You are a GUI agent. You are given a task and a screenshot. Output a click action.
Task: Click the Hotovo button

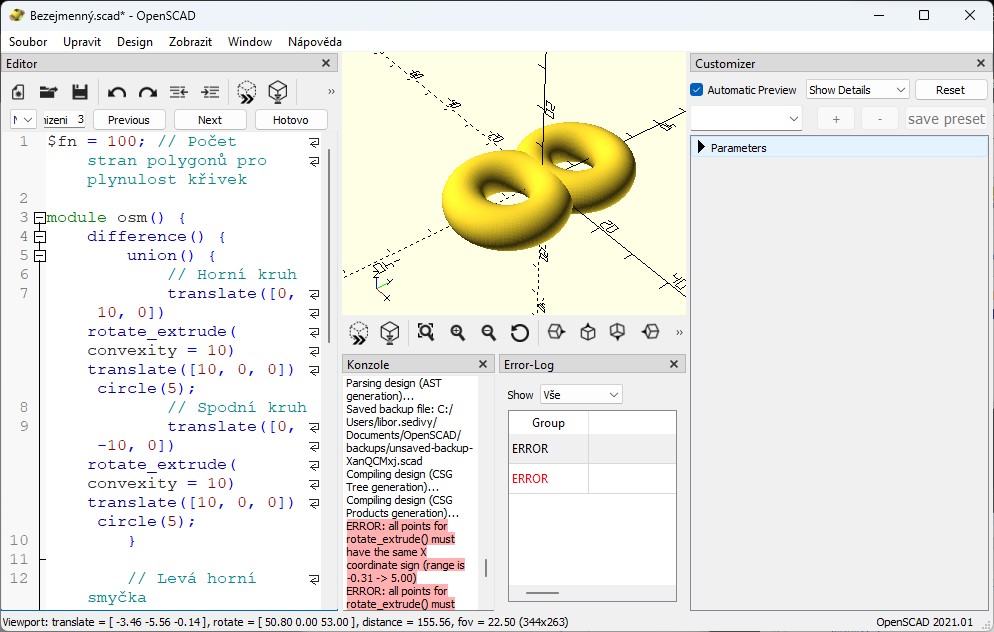tap(291, 120)
